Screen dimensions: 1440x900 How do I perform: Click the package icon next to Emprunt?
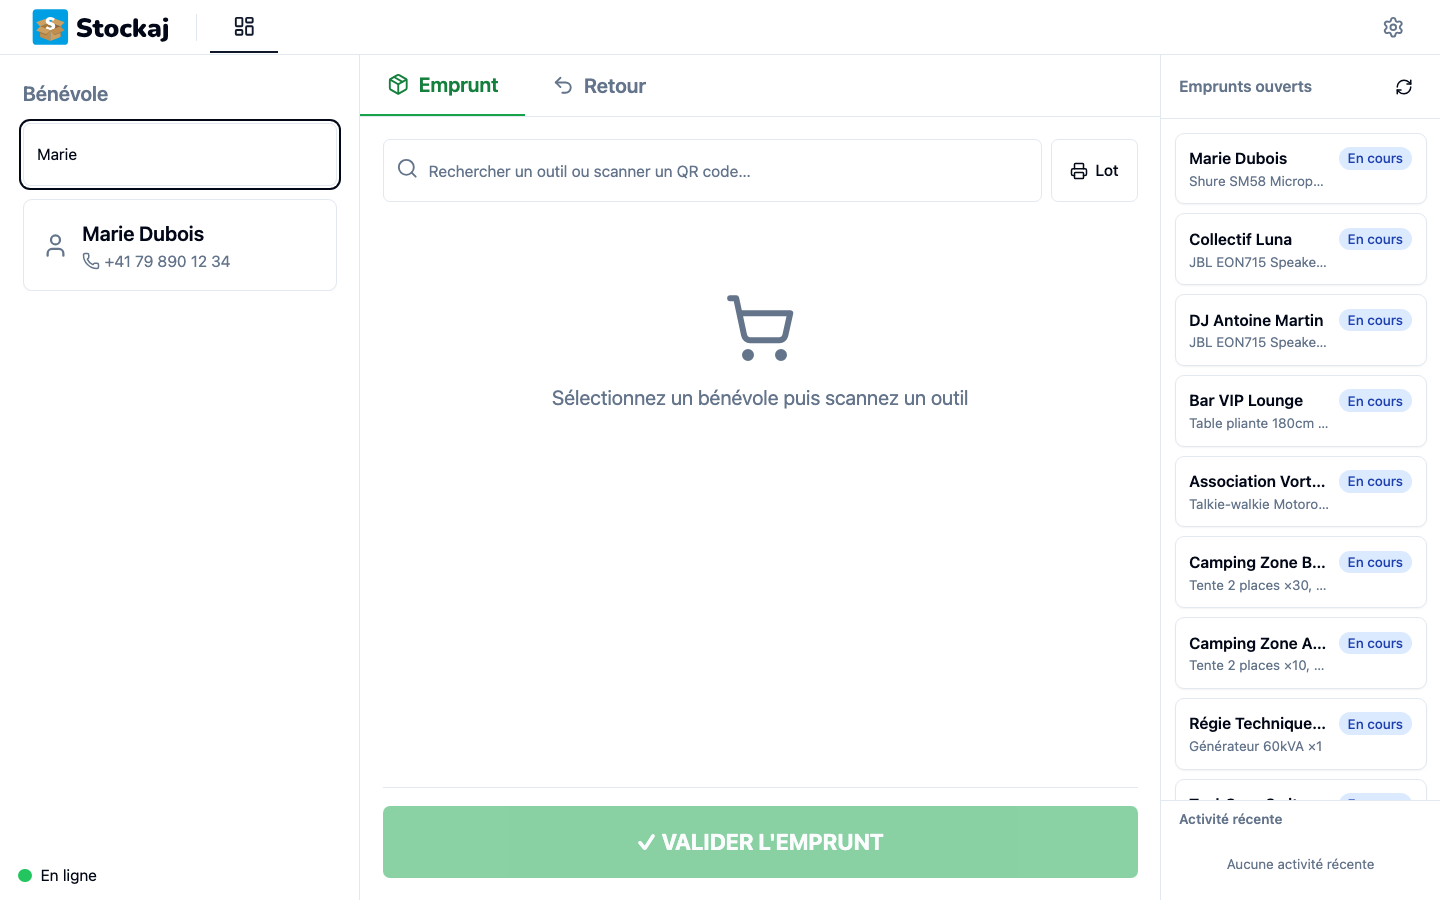(399, 85)
